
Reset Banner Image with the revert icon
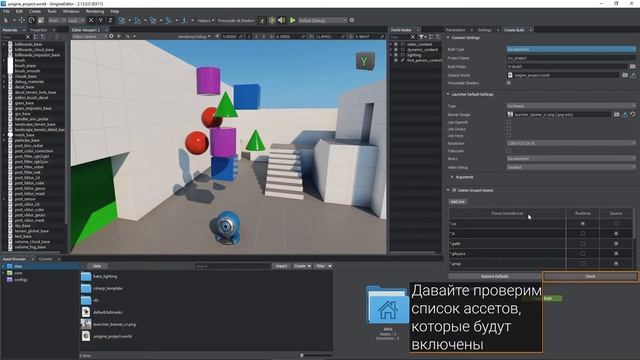coord(633,115)
